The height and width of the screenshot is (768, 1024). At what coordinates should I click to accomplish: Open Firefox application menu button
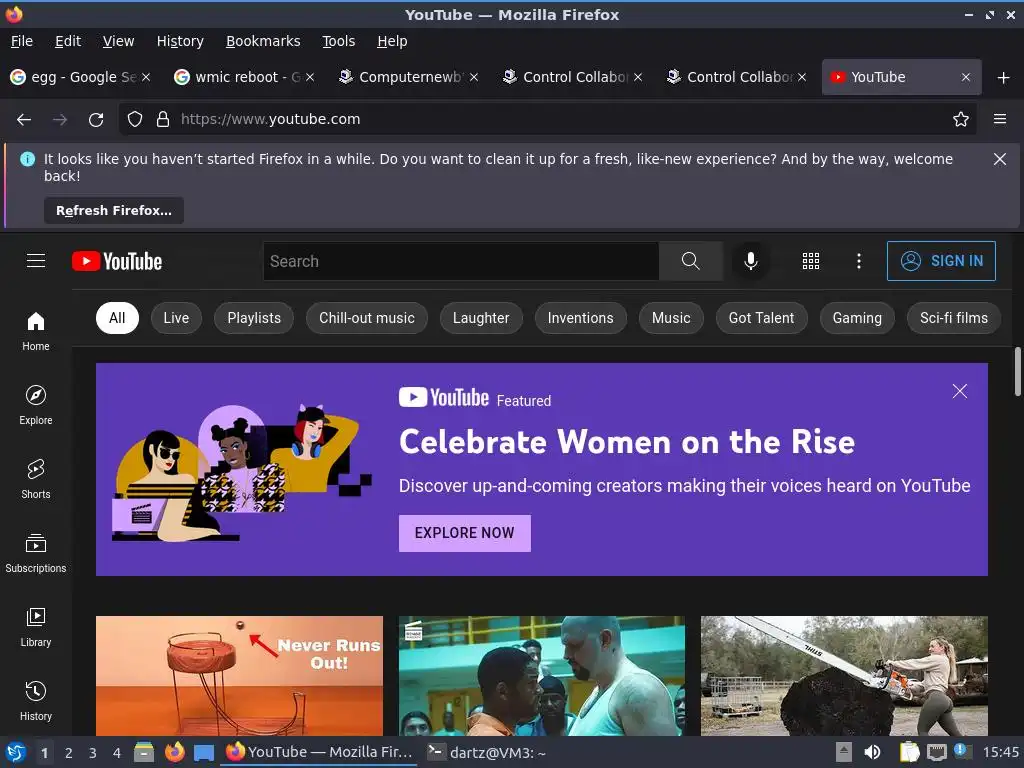click(x=1000, y=120)
